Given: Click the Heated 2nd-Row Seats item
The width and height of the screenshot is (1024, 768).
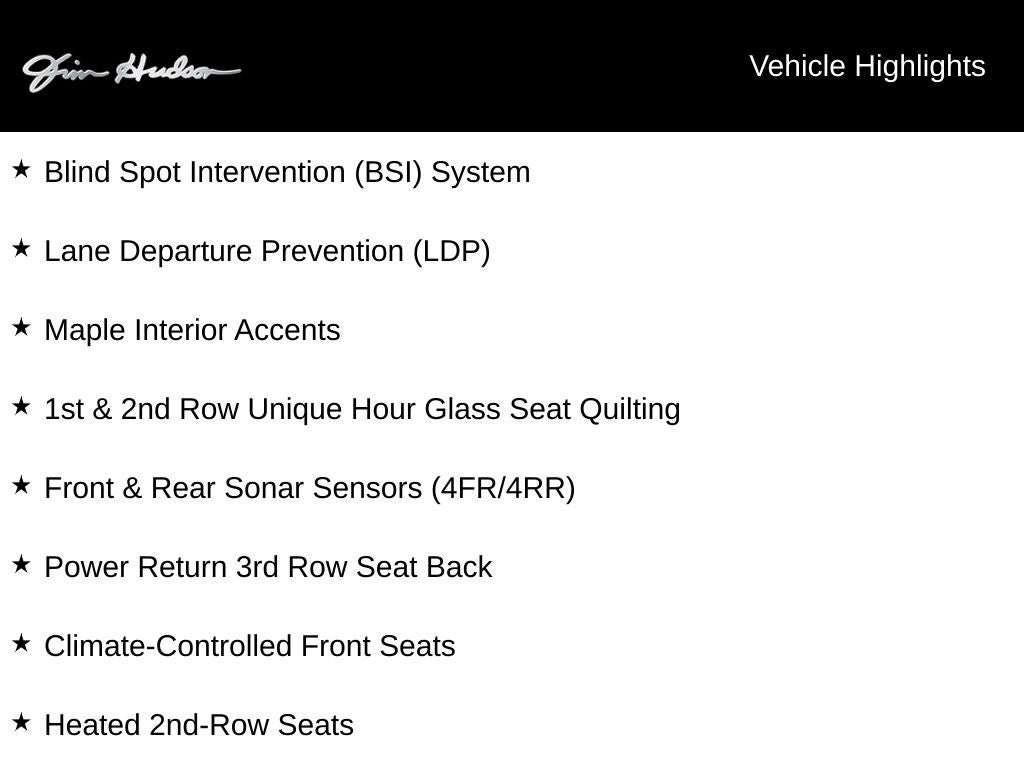Looking at the screenshot, I should point(199,725).
